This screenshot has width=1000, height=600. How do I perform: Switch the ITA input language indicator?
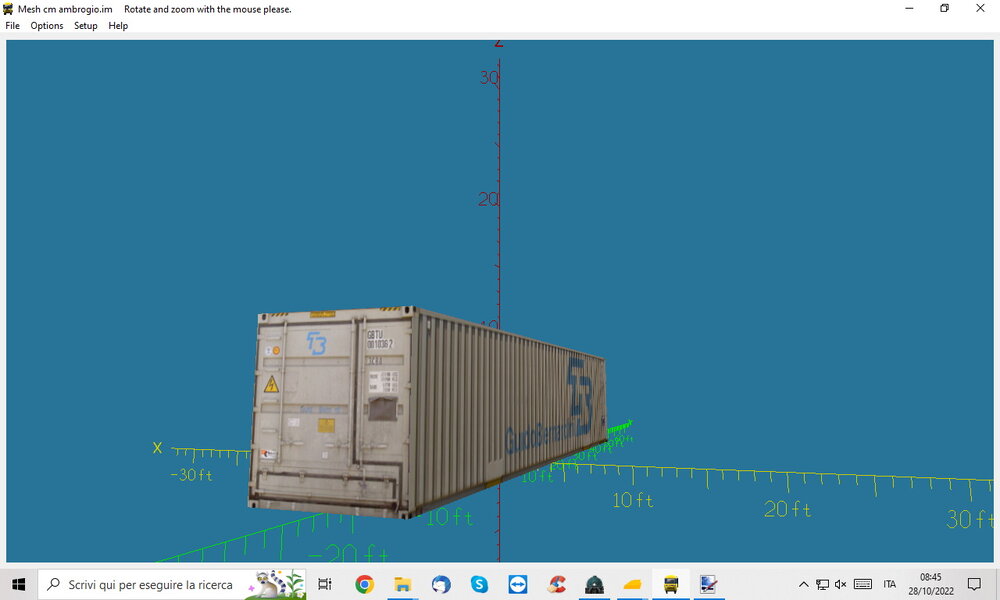point(890,584)
